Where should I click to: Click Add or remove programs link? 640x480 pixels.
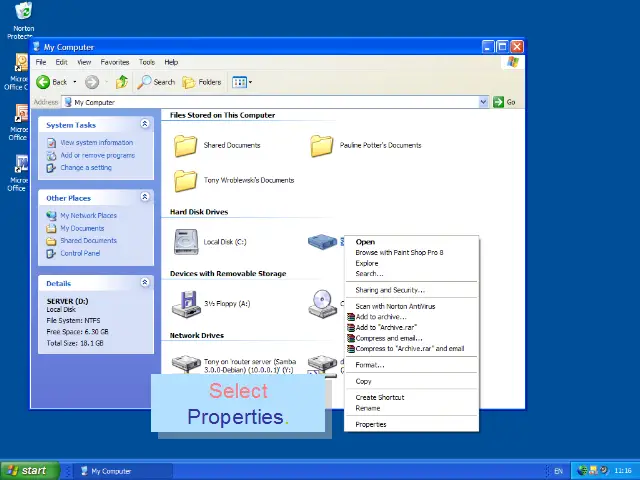point(98,155)
